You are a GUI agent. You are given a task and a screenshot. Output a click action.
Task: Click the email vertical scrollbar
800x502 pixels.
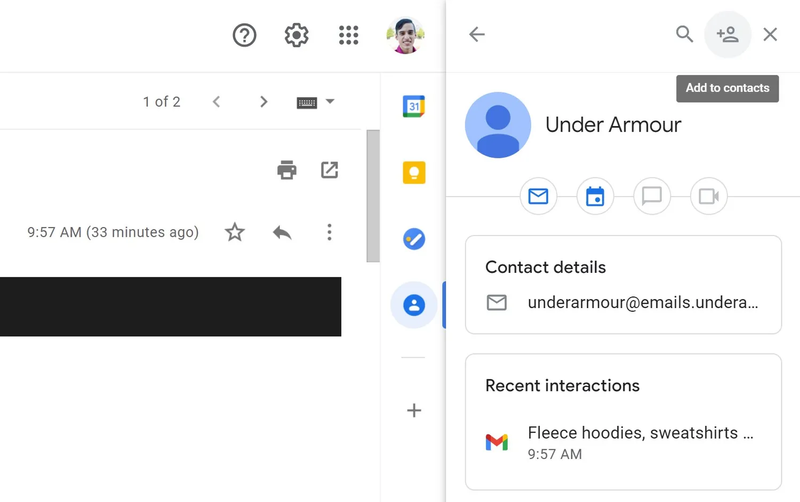tap(373, 196)
